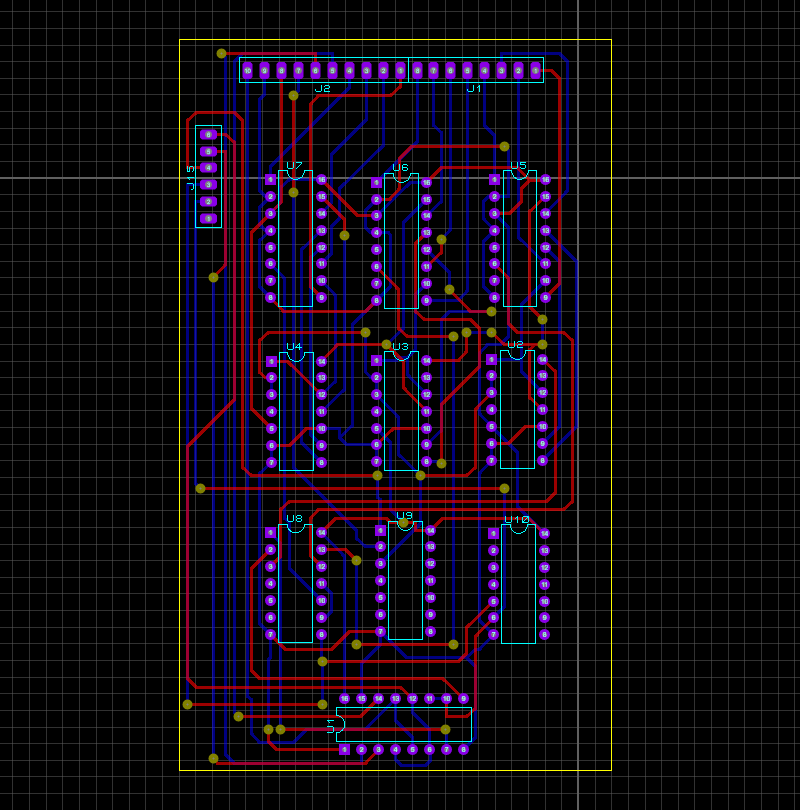Screen dimensions: 800x810
Task: Click square pin 1 pad of U3
Action: [x=377, y=361]
